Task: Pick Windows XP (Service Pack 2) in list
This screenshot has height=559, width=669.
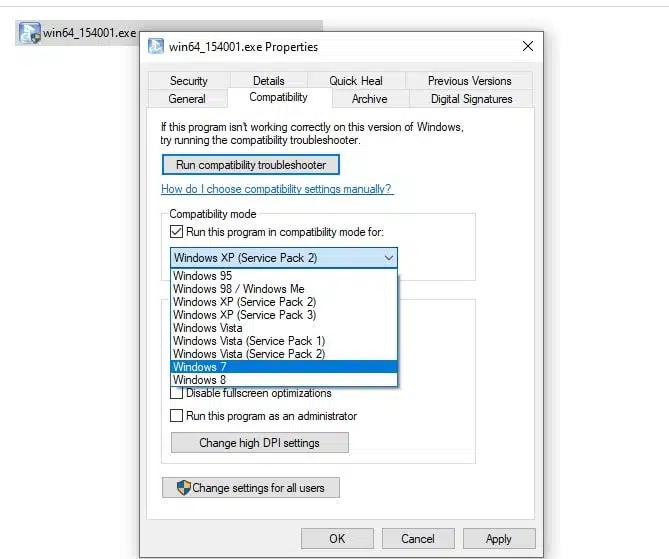Action: pyautogui.click(x=284, y=302)
